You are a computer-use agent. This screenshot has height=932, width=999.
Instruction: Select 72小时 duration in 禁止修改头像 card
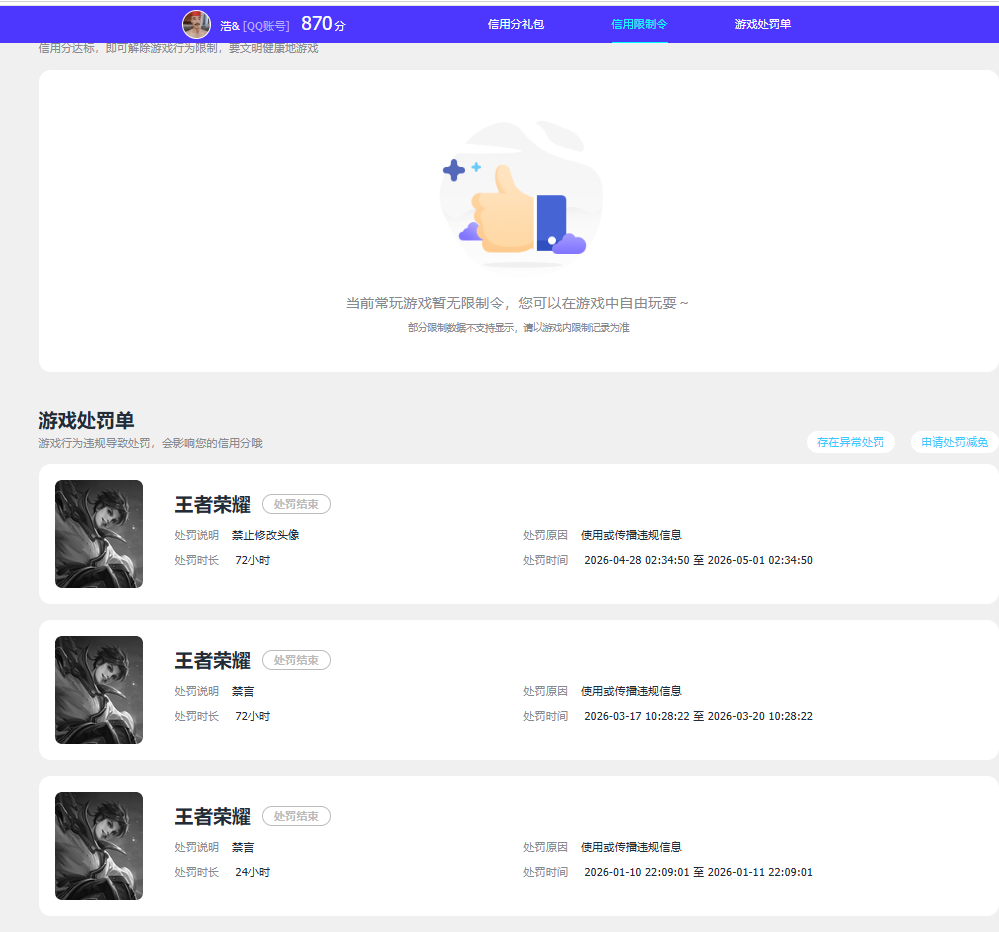pos(252,560)
